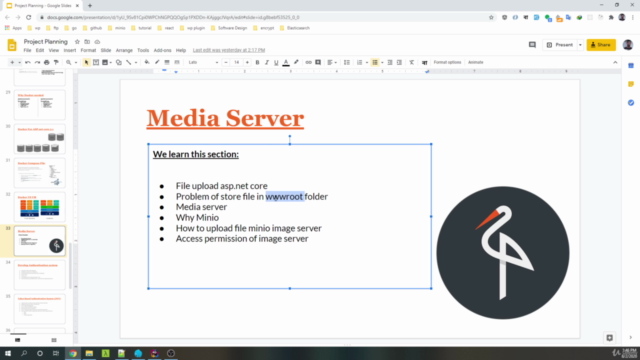
Task: Open the font family dropdown
Action: click(x=203, y=62)
